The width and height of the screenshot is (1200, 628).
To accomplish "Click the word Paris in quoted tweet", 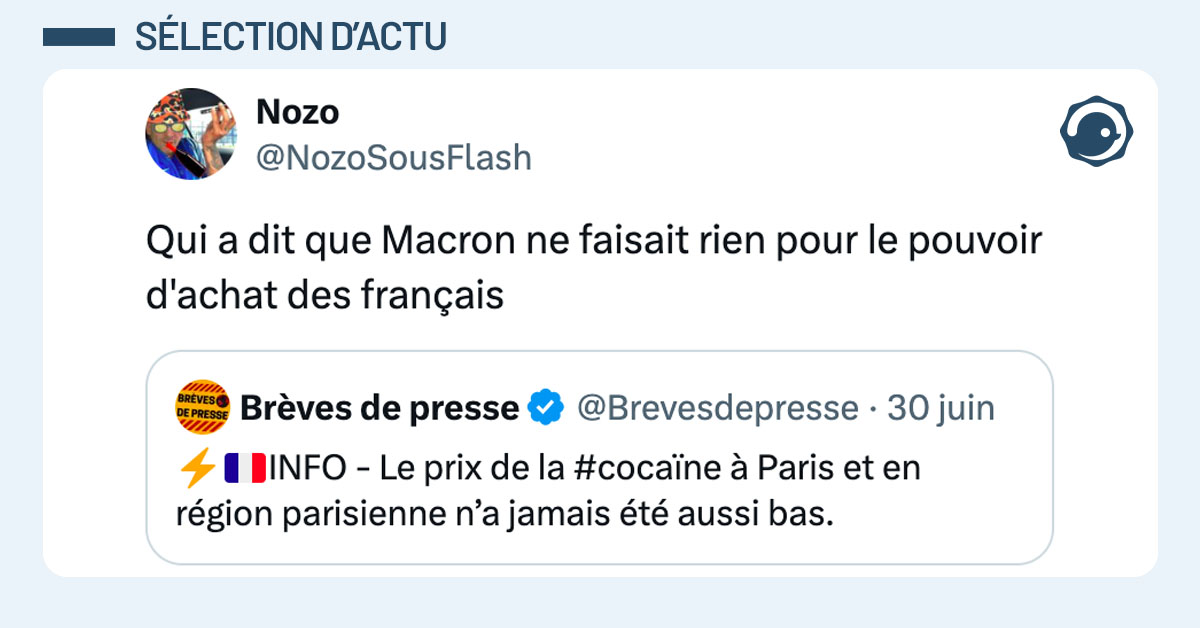I will (x=796, y=468).
